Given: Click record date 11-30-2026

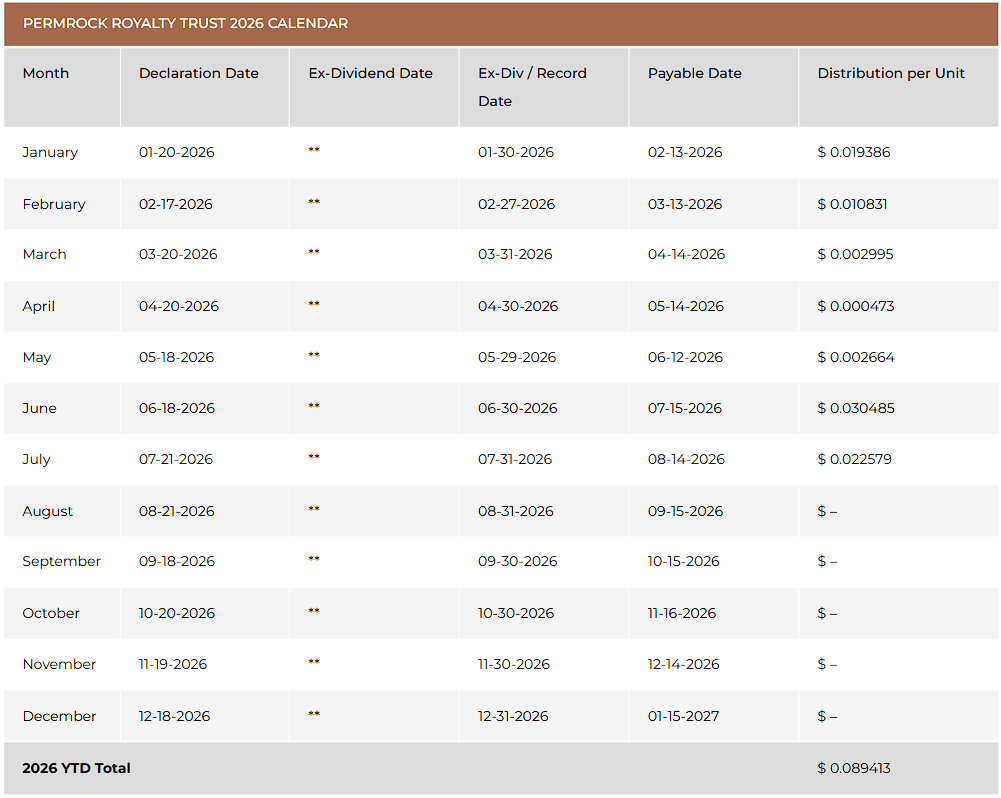Looking at the screenshot, I should 514,665.
